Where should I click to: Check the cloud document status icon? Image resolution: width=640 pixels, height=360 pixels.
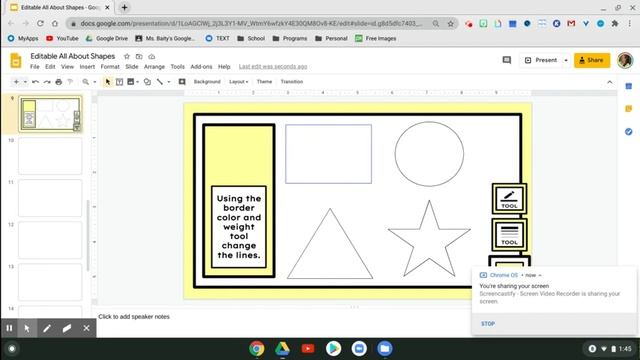click(x=152, y=56)
